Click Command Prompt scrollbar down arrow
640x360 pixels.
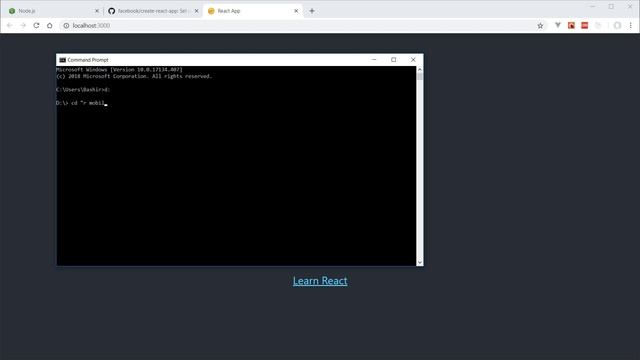(x=420, y=262)
